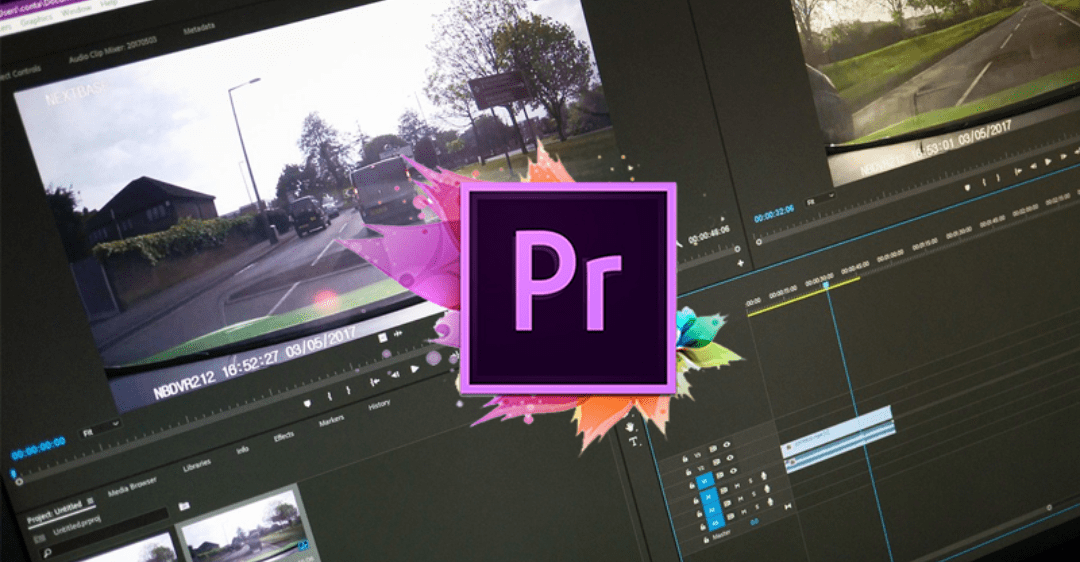The image size is (1080, 562).
Task: Select the Type tool beside the timeline
Action: (634, 441)
